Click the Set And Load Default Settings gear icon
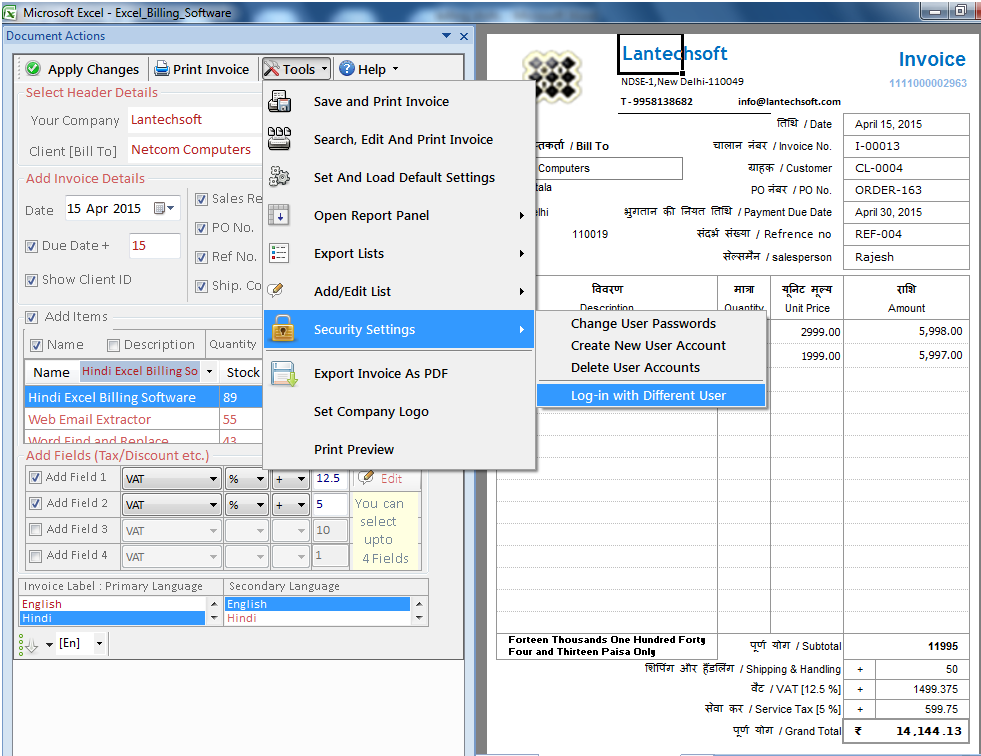981x756 pixels. [279, 177]
